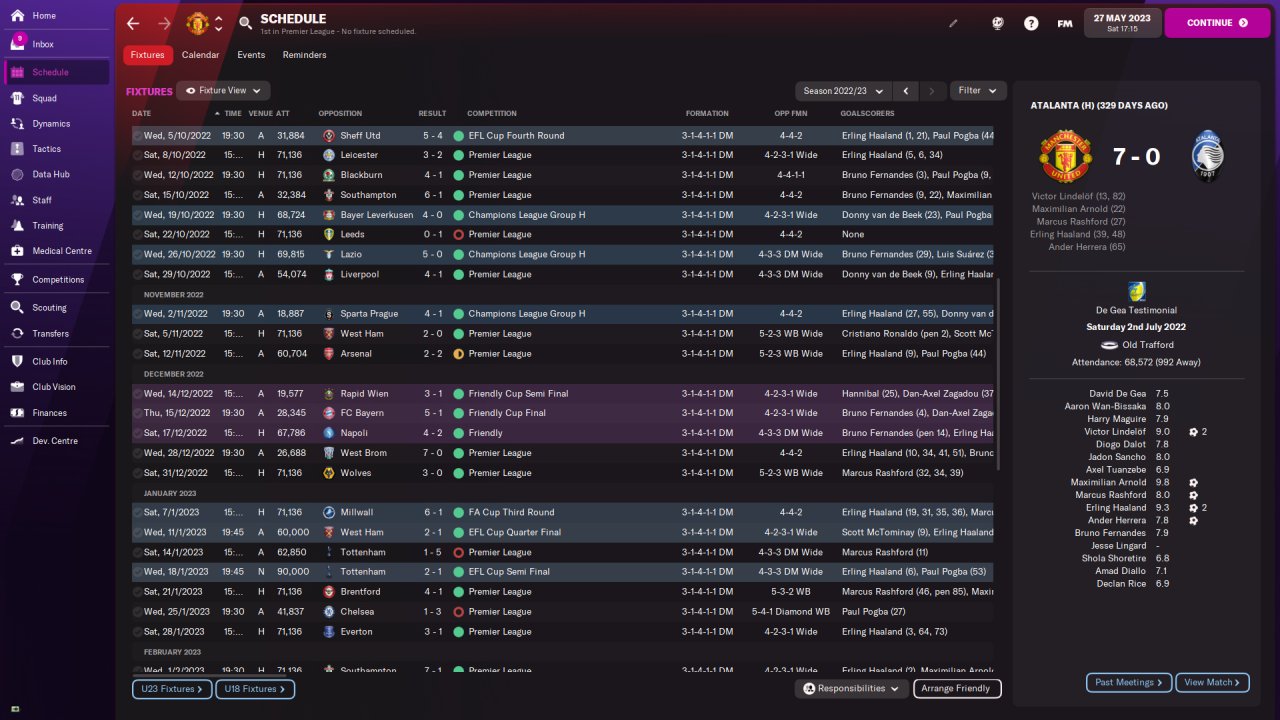Select the Arsenal fixture row checkbox
The image size is (1280, 720).
[x=137, y=354]
